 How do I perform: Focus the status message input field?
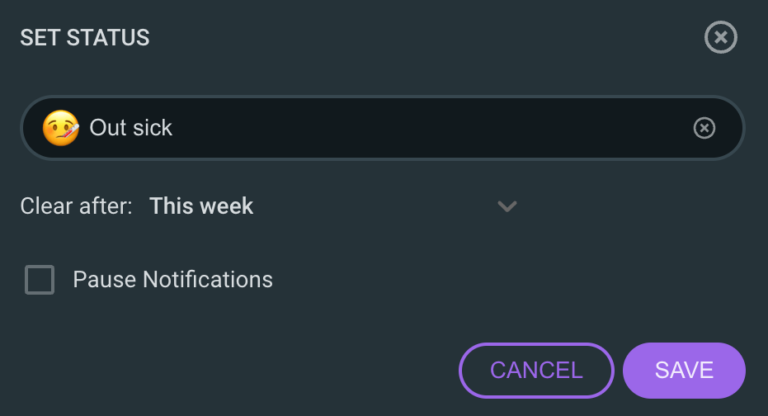click(x=400, y=128)
